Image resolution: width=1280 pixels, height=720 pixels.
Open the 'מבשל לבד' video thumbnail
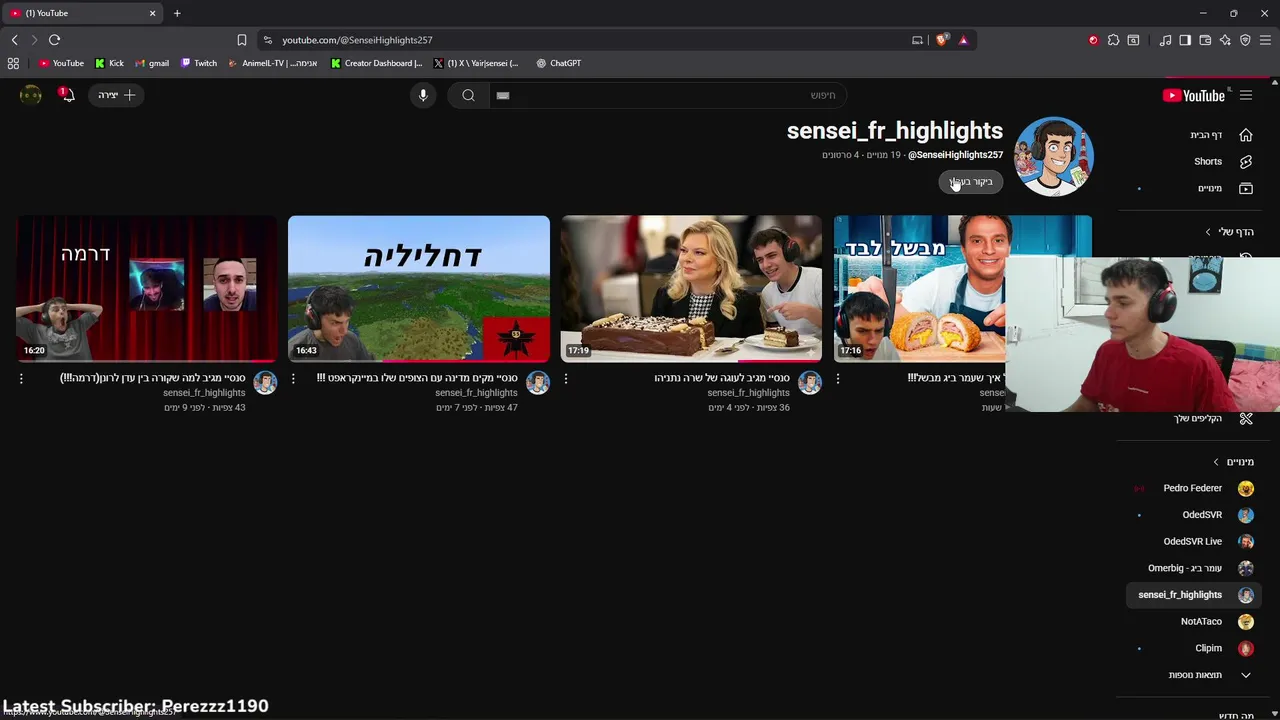[x=919, y=288]
